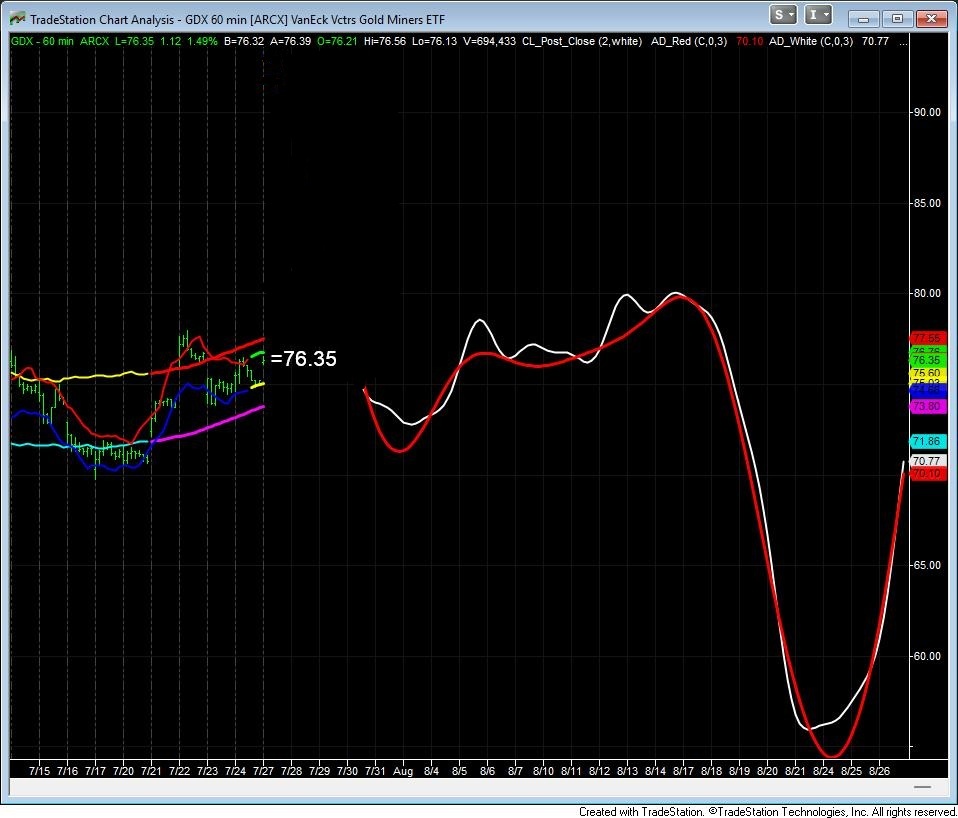Image resolution: width=958 pixels, height=818 pixels.
Task: Open the I dropdown in the title bar
Action: (x=818, y=15)
